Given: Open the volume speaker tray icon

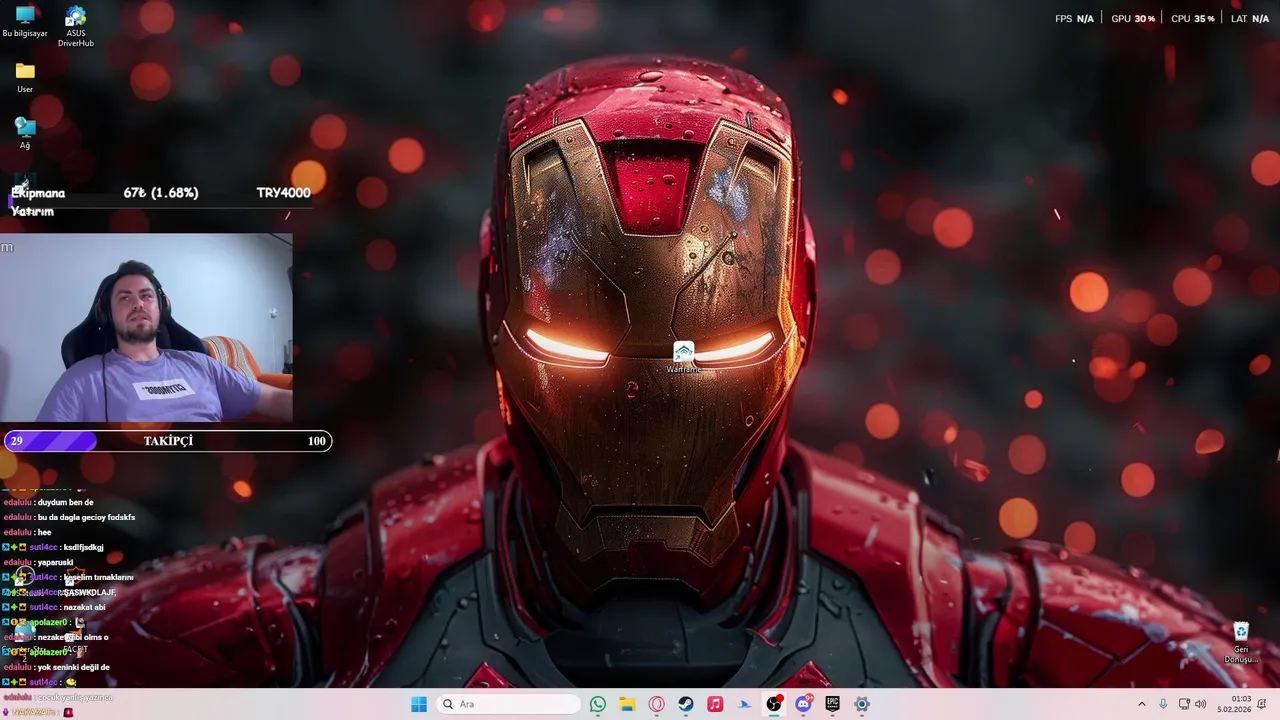Looking at the screenshot, I should click(1201, 704).
